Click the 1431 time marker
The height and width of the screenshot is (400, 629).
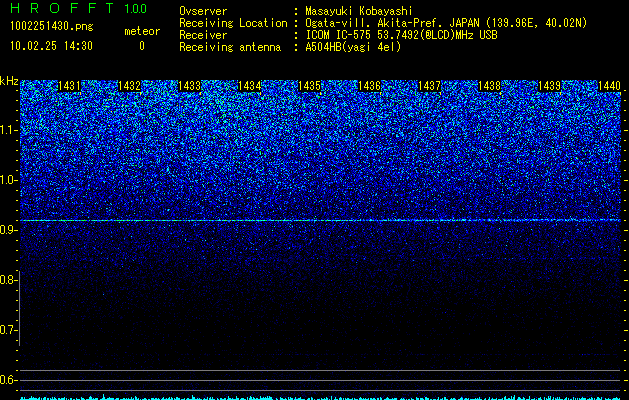pos(69,86)
